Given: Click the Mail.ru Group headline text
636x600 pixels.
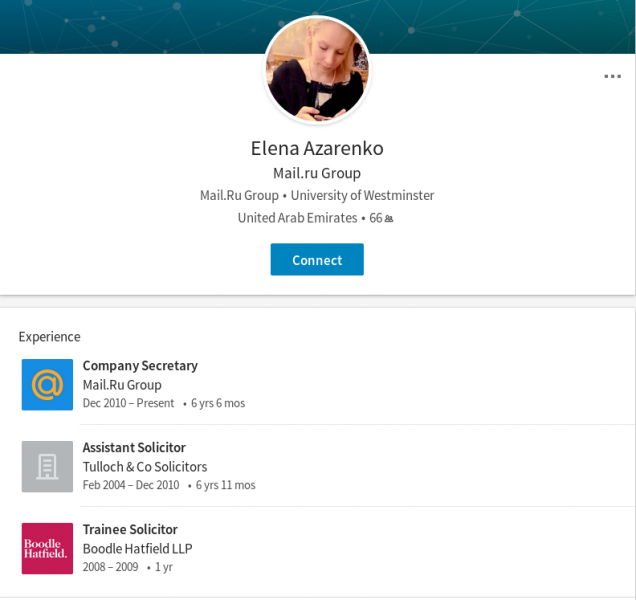Looking at the screenshot, I should 317,173.
